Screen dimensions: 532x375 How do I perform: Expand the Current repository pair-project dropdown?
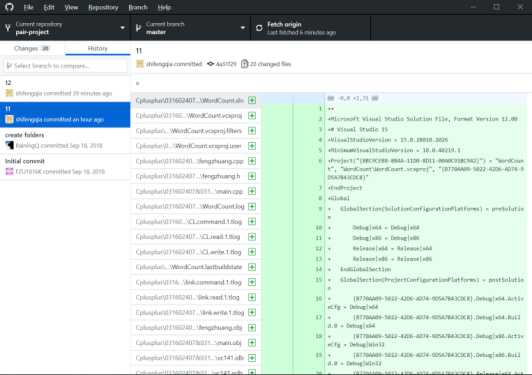click(x=65, y=28)
